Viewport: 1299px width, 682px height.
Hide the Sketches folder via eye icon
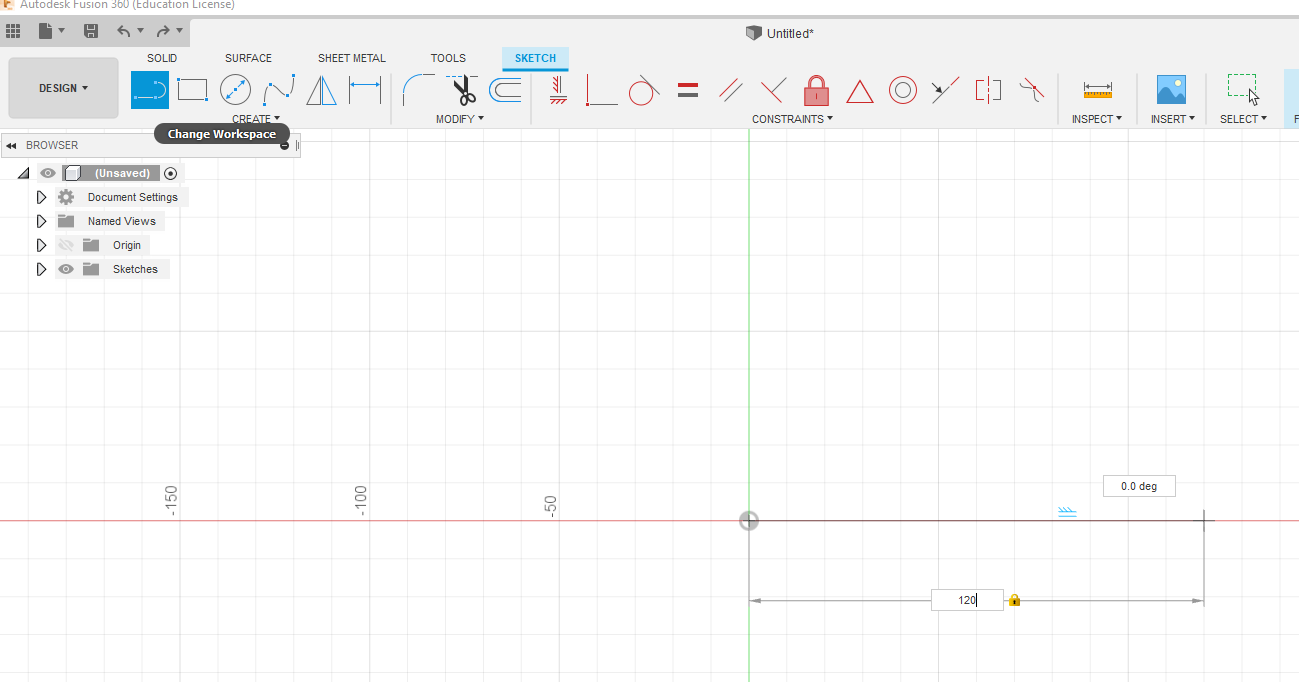pyautogui.click(x=66, y=269)
